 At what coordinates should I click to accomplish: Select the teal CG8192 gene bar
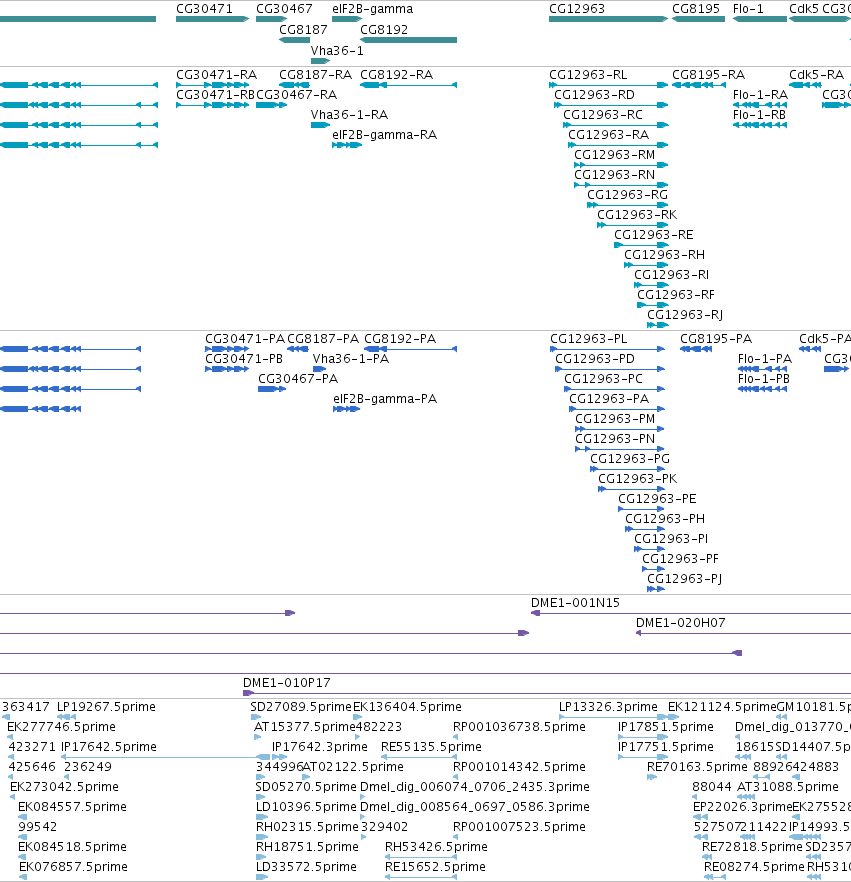coord(408,40)
